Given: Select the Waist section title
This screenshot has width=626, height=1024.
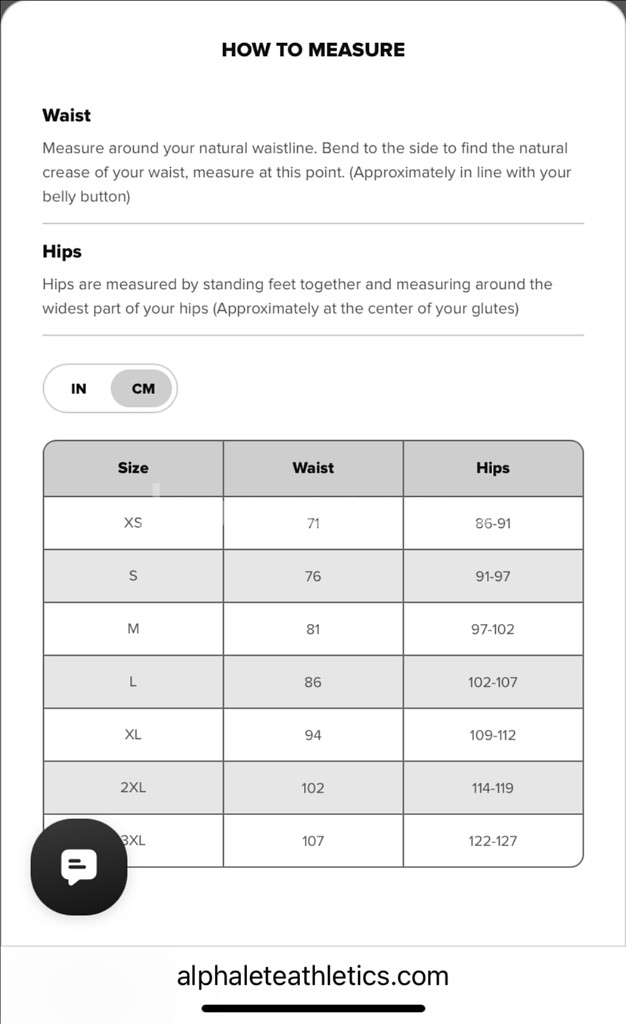Looking at the screenshot, I should coord(65,115).
